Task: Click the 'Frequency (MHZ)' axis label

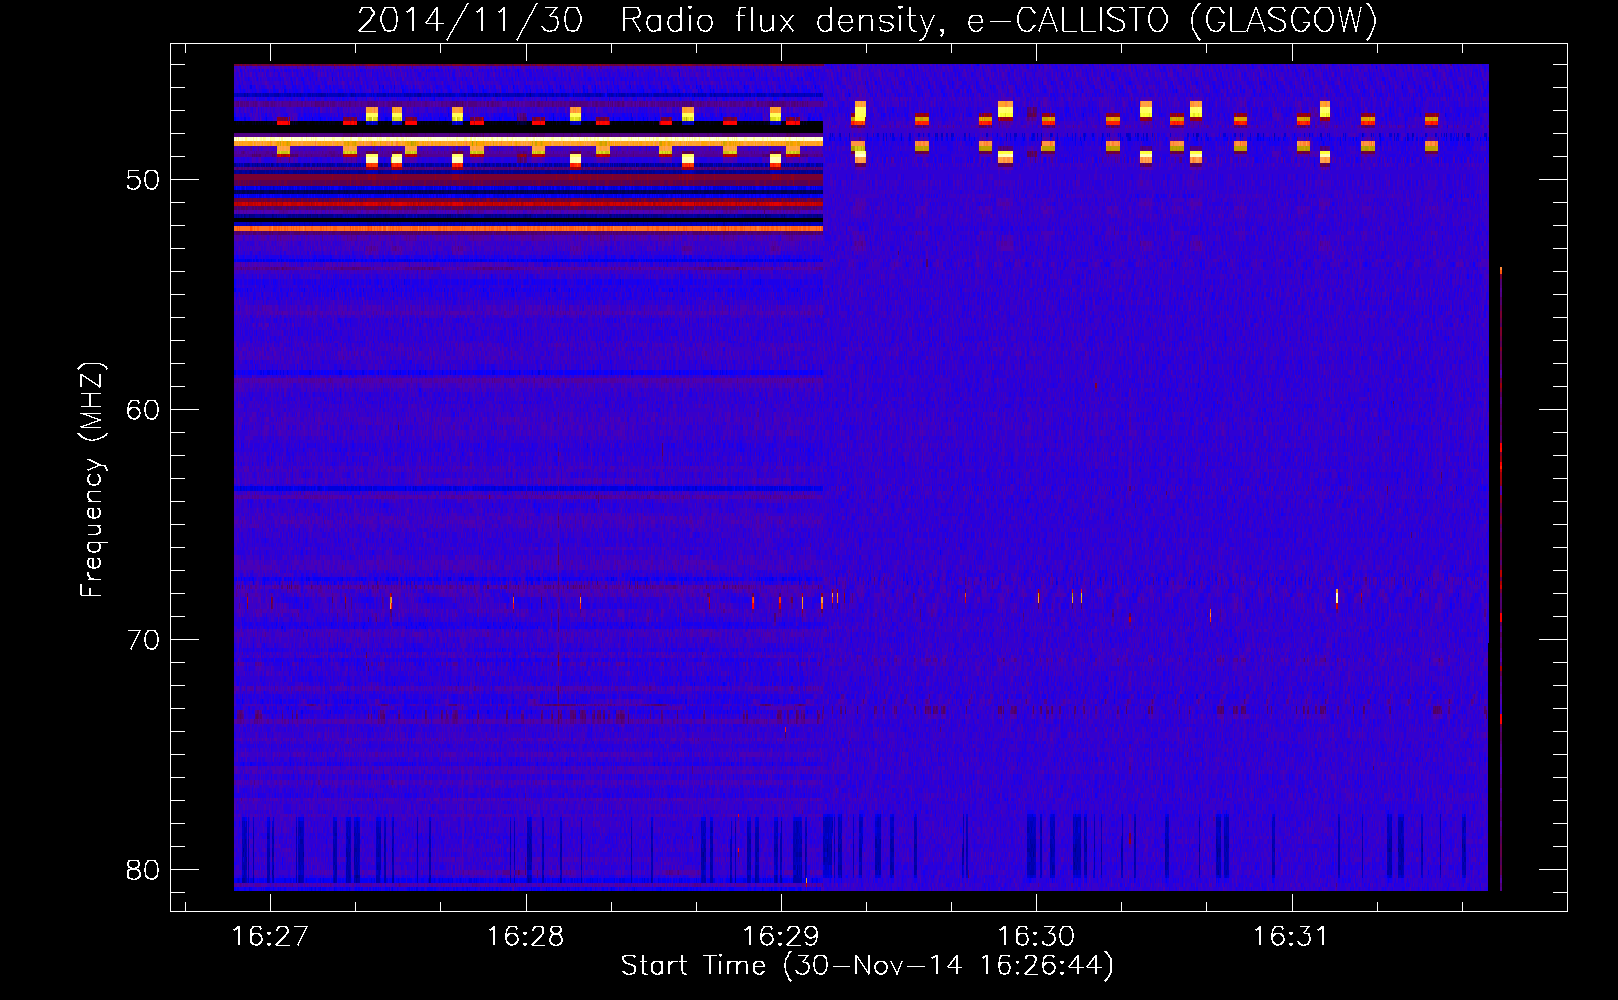Action: tap(92, 480)
